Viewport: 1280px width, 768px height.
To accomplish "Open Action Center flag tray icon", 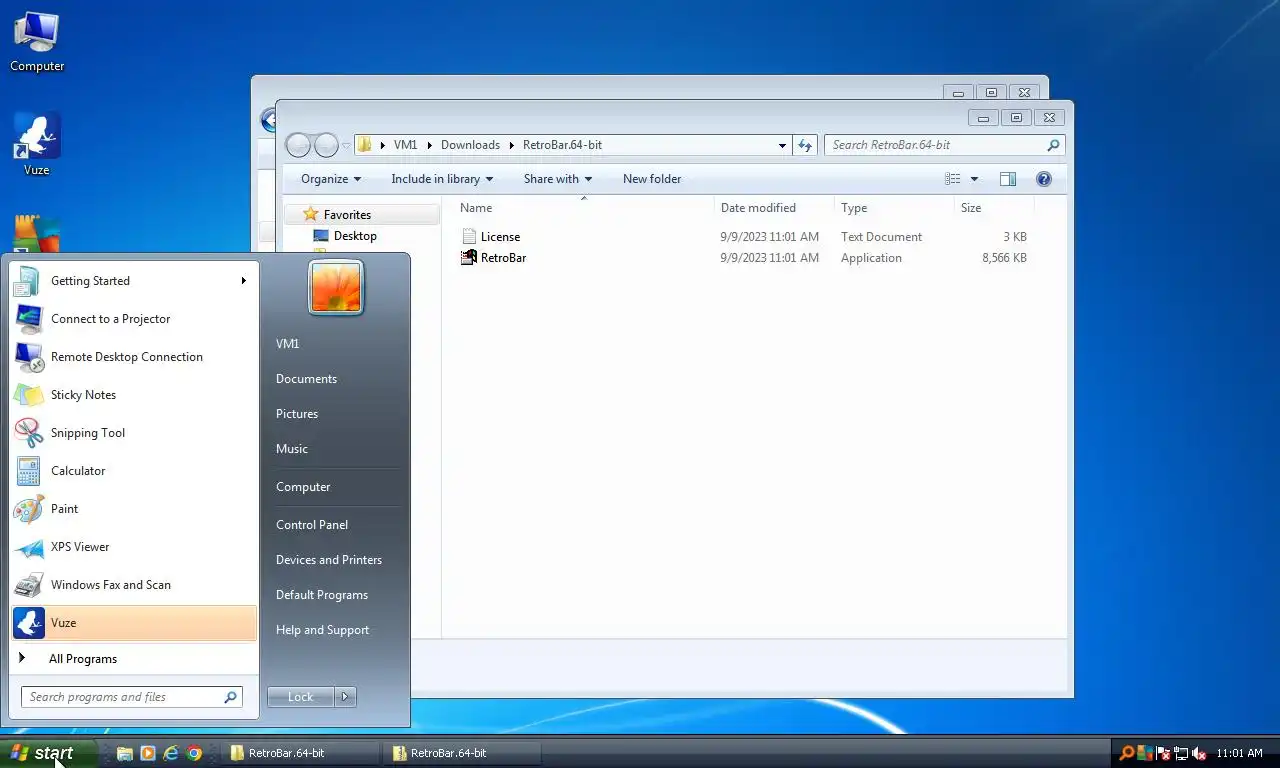I will coord(1163,753).
